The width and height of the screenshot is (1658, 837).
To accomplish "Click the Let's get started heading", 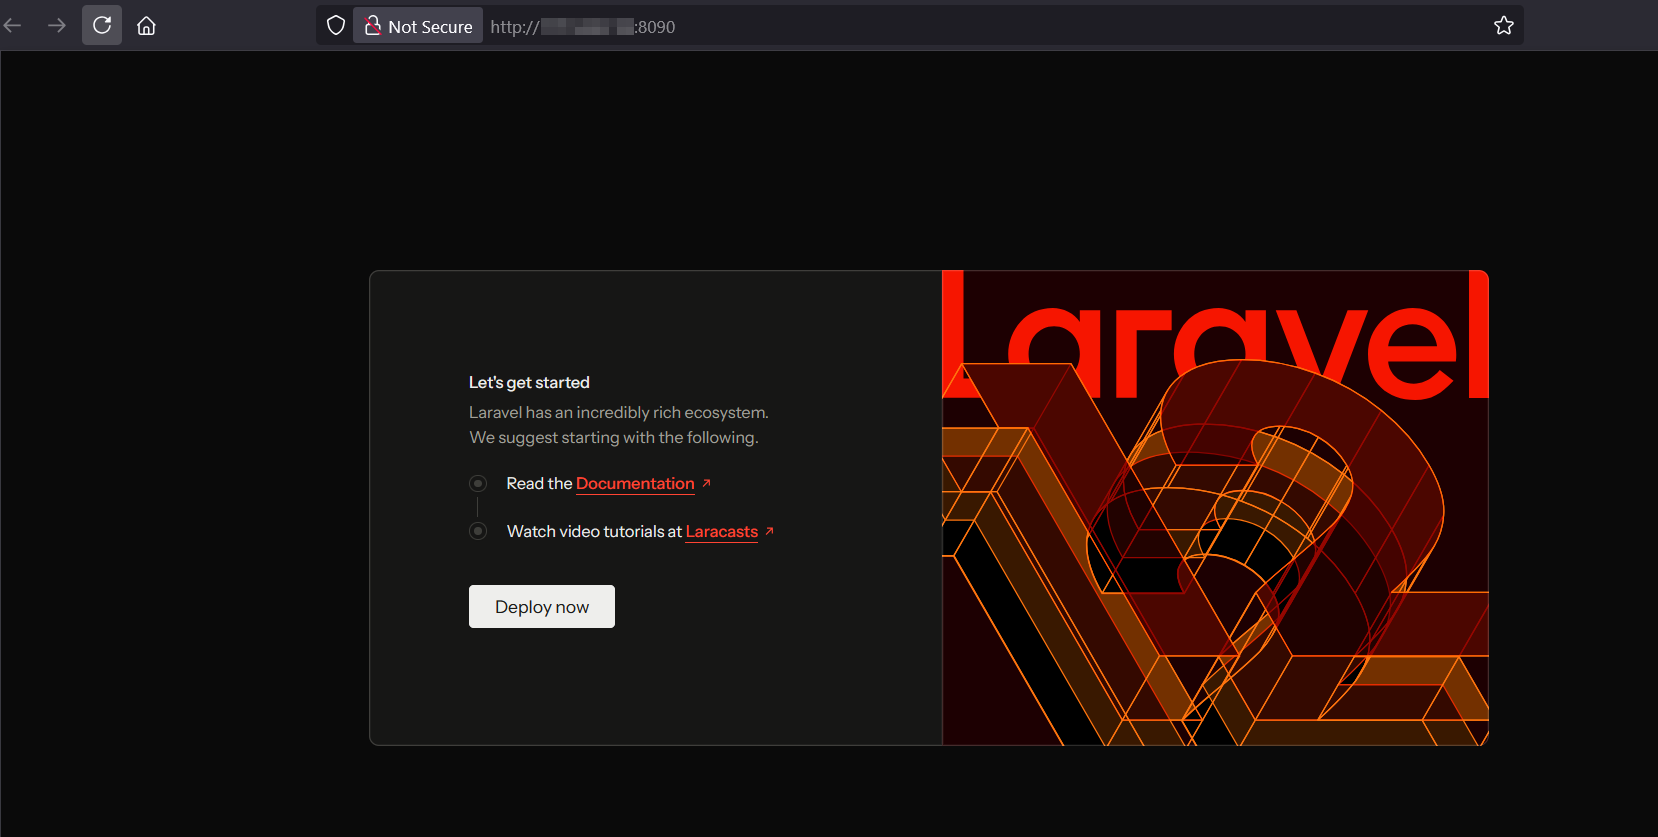I will (529, 383).
